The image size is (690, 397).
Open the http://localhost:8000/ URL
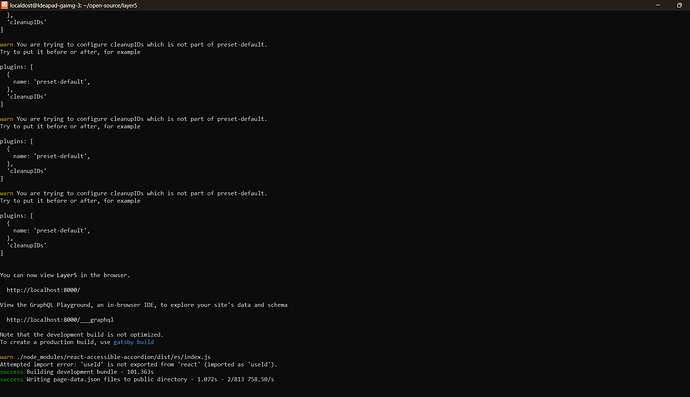pyautogui.click(x=43, y=290)
